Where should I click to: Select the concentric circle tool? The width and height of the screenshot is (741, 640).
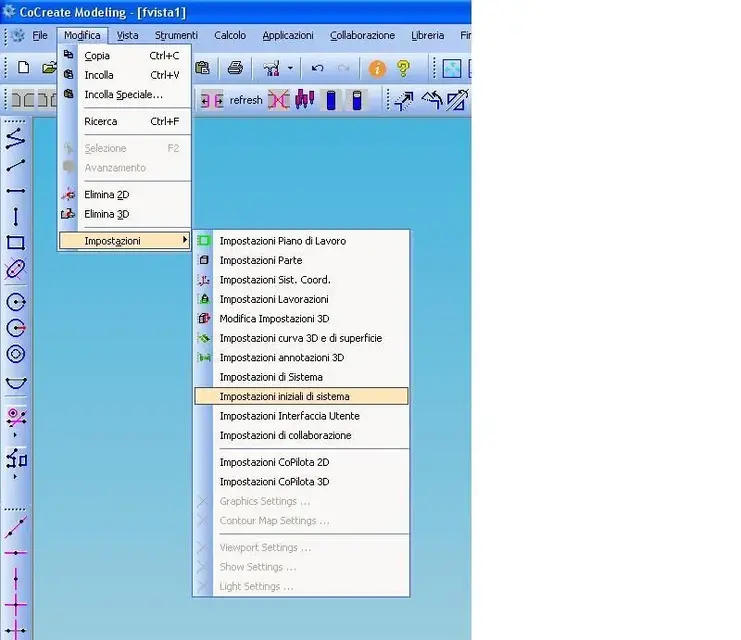click(16, 354)
